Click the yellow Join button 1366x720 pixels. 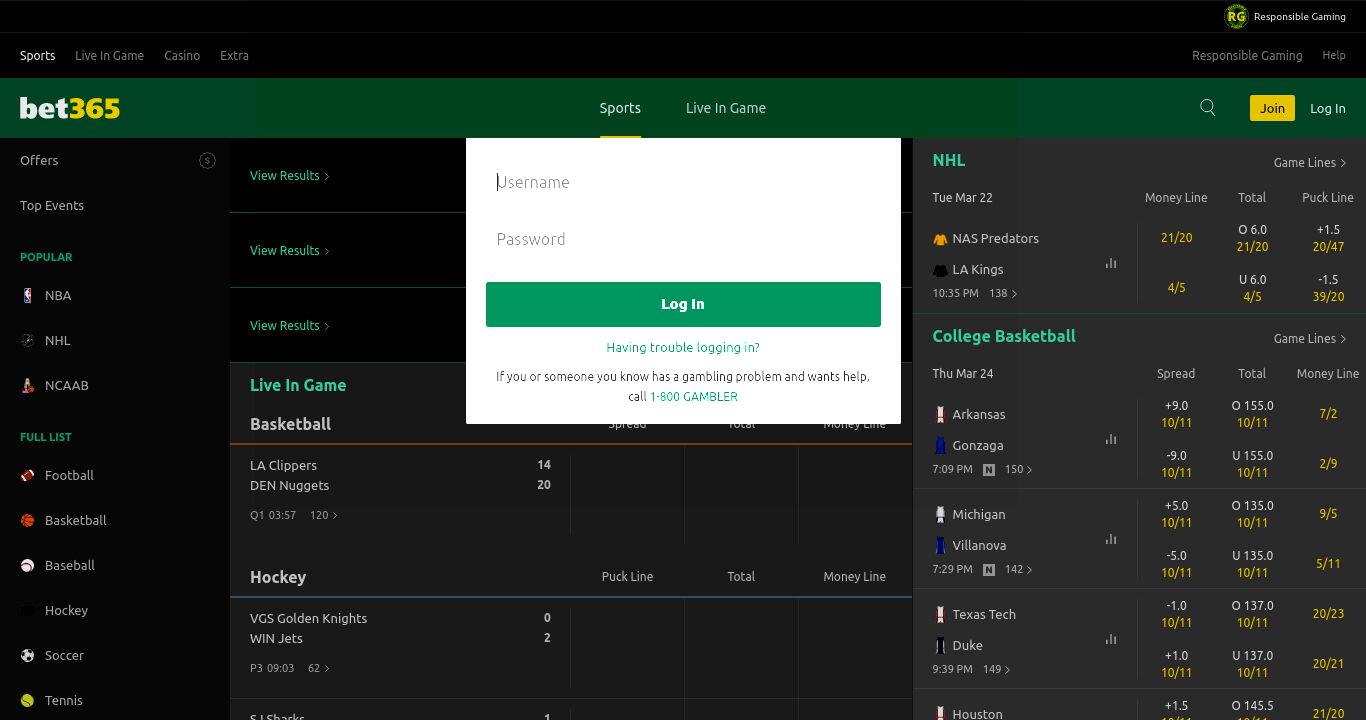tap(1272, 108)
